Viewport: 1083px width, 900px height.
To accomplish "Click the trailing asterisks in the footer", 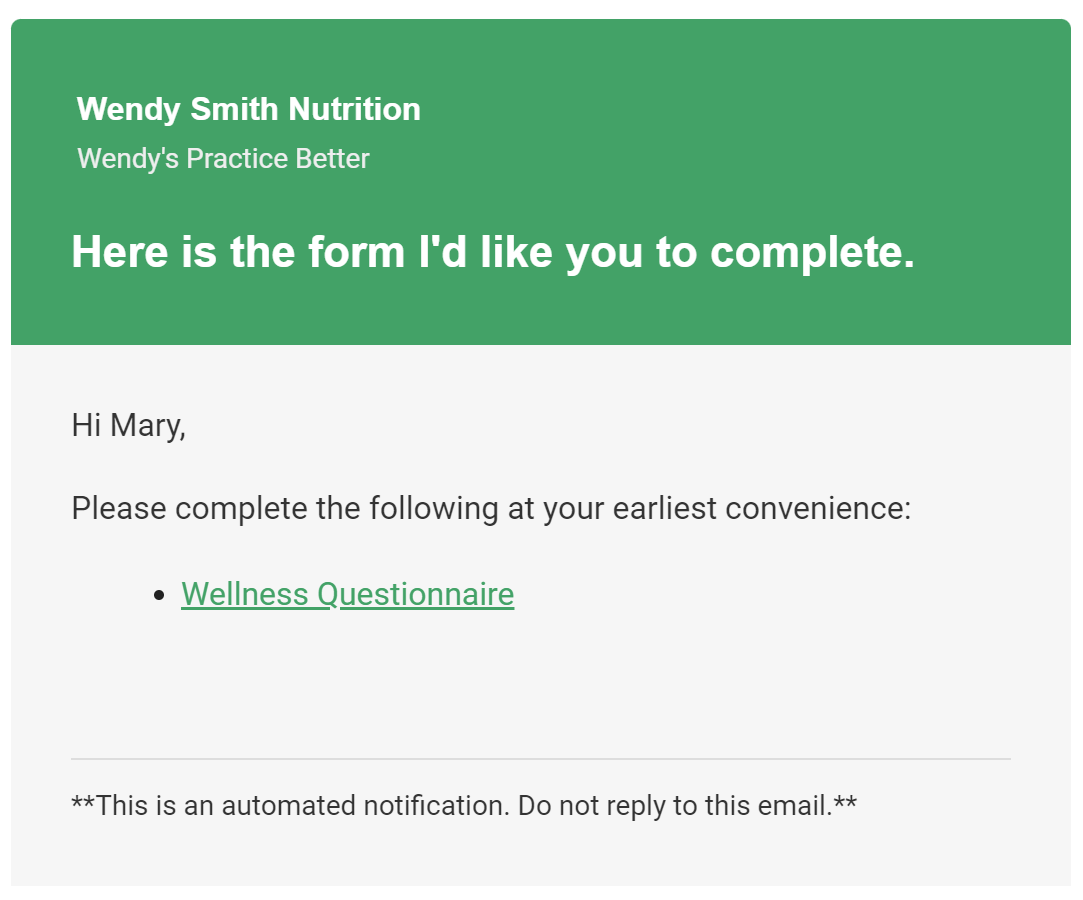I will pyautogui.click(x=845, y=803).
